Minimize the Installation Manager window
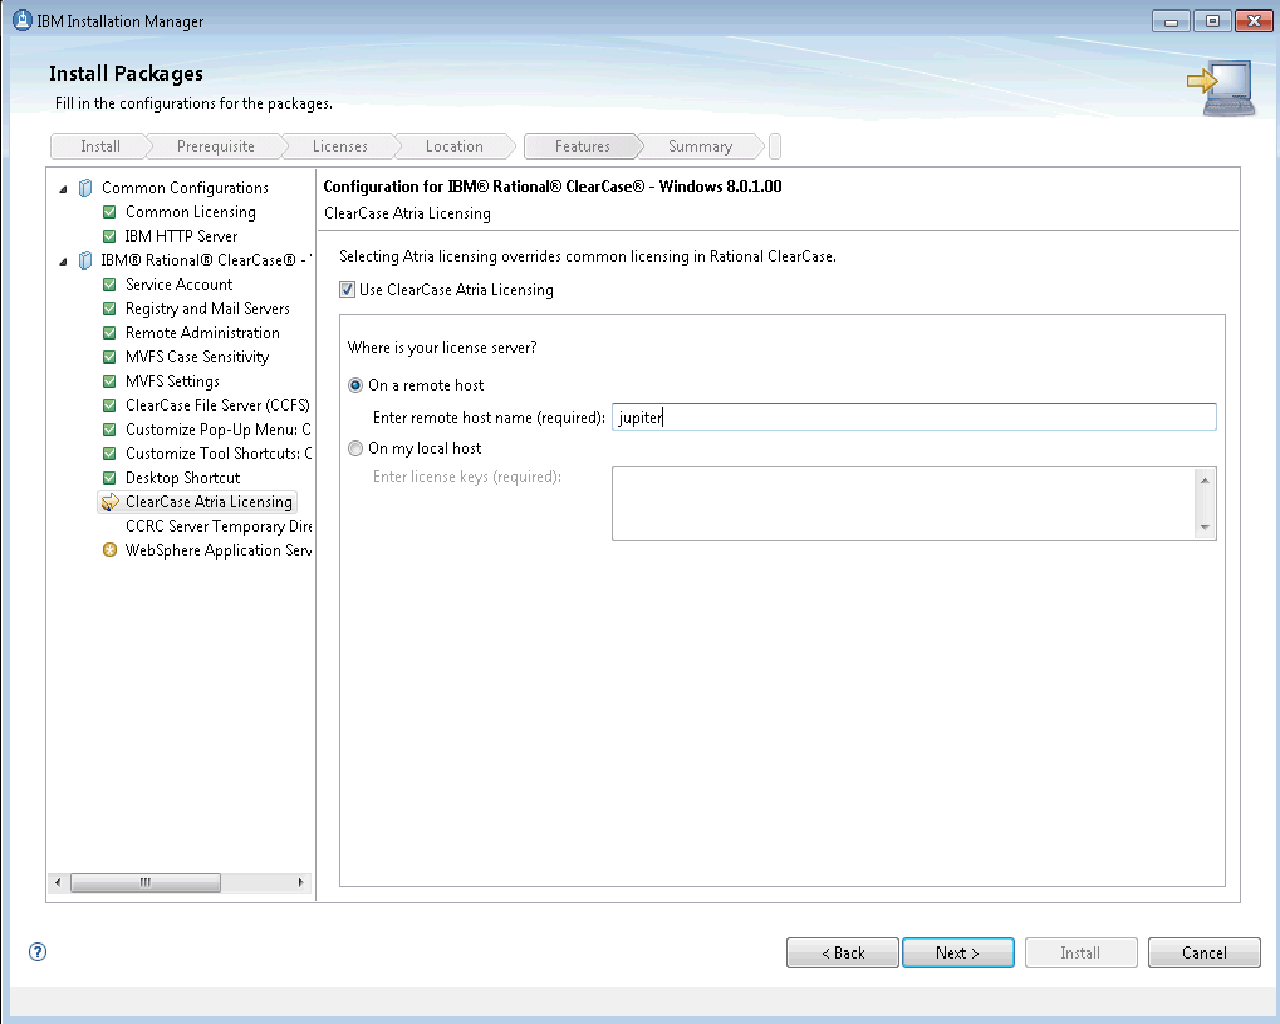 [x=1171, y=21]
